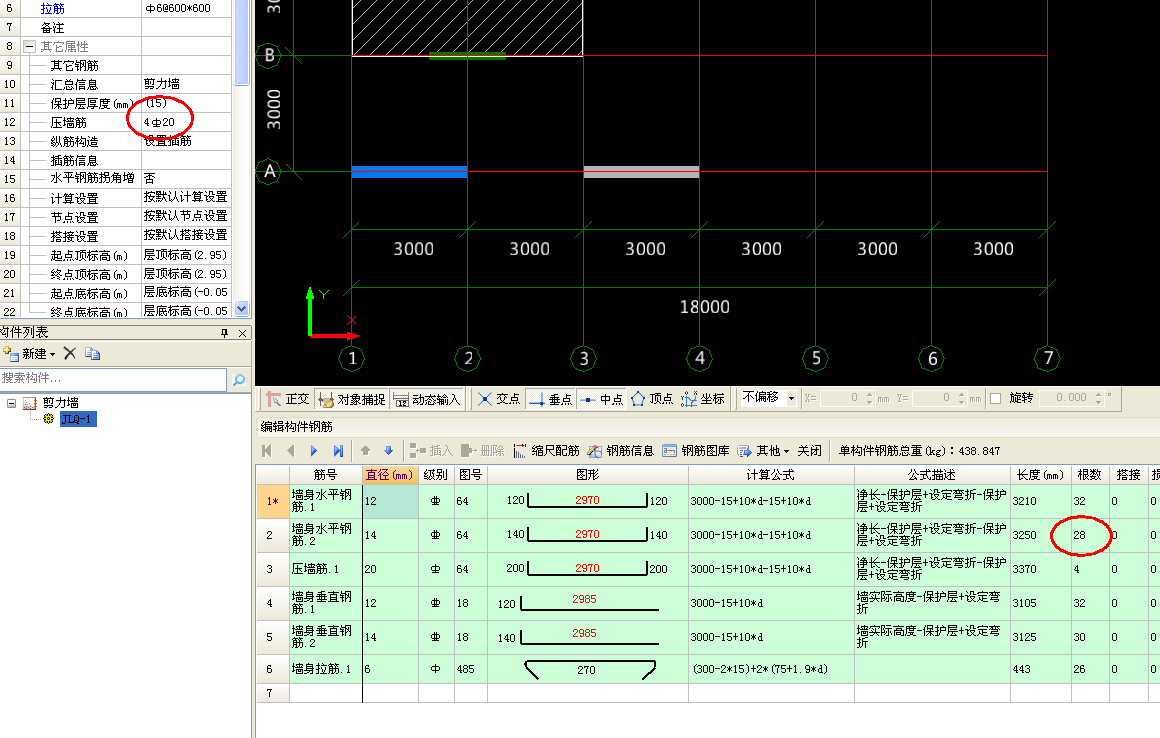Move the selected rebar row down
1160x738 pixels.
coord(388,451)
